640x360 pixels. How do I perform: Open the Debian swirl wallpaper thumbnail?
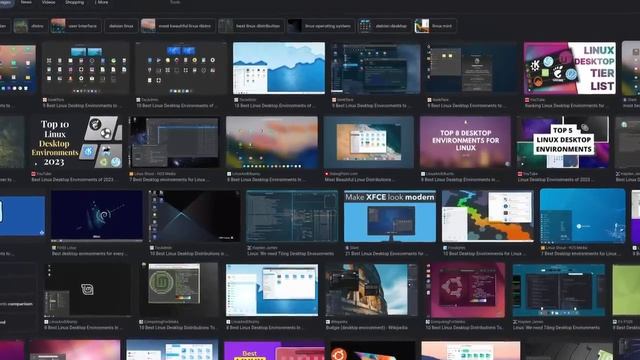coord(97,216)
